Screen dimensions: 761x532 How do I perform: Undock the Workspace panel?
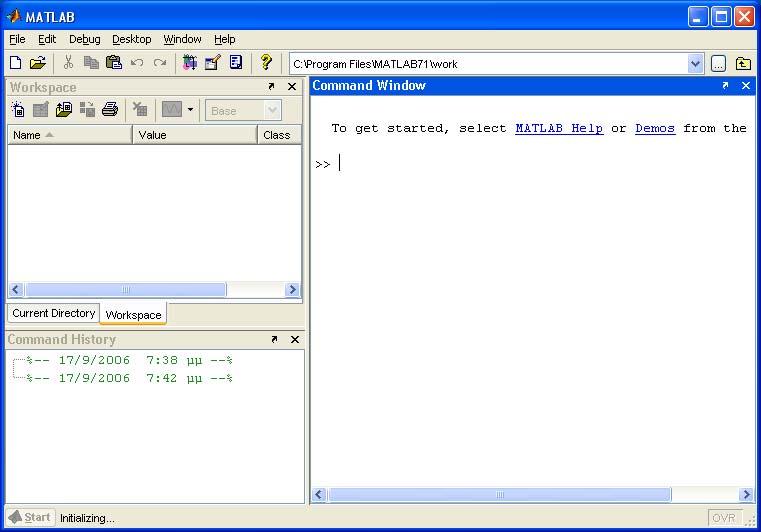(x=271, y=86)
